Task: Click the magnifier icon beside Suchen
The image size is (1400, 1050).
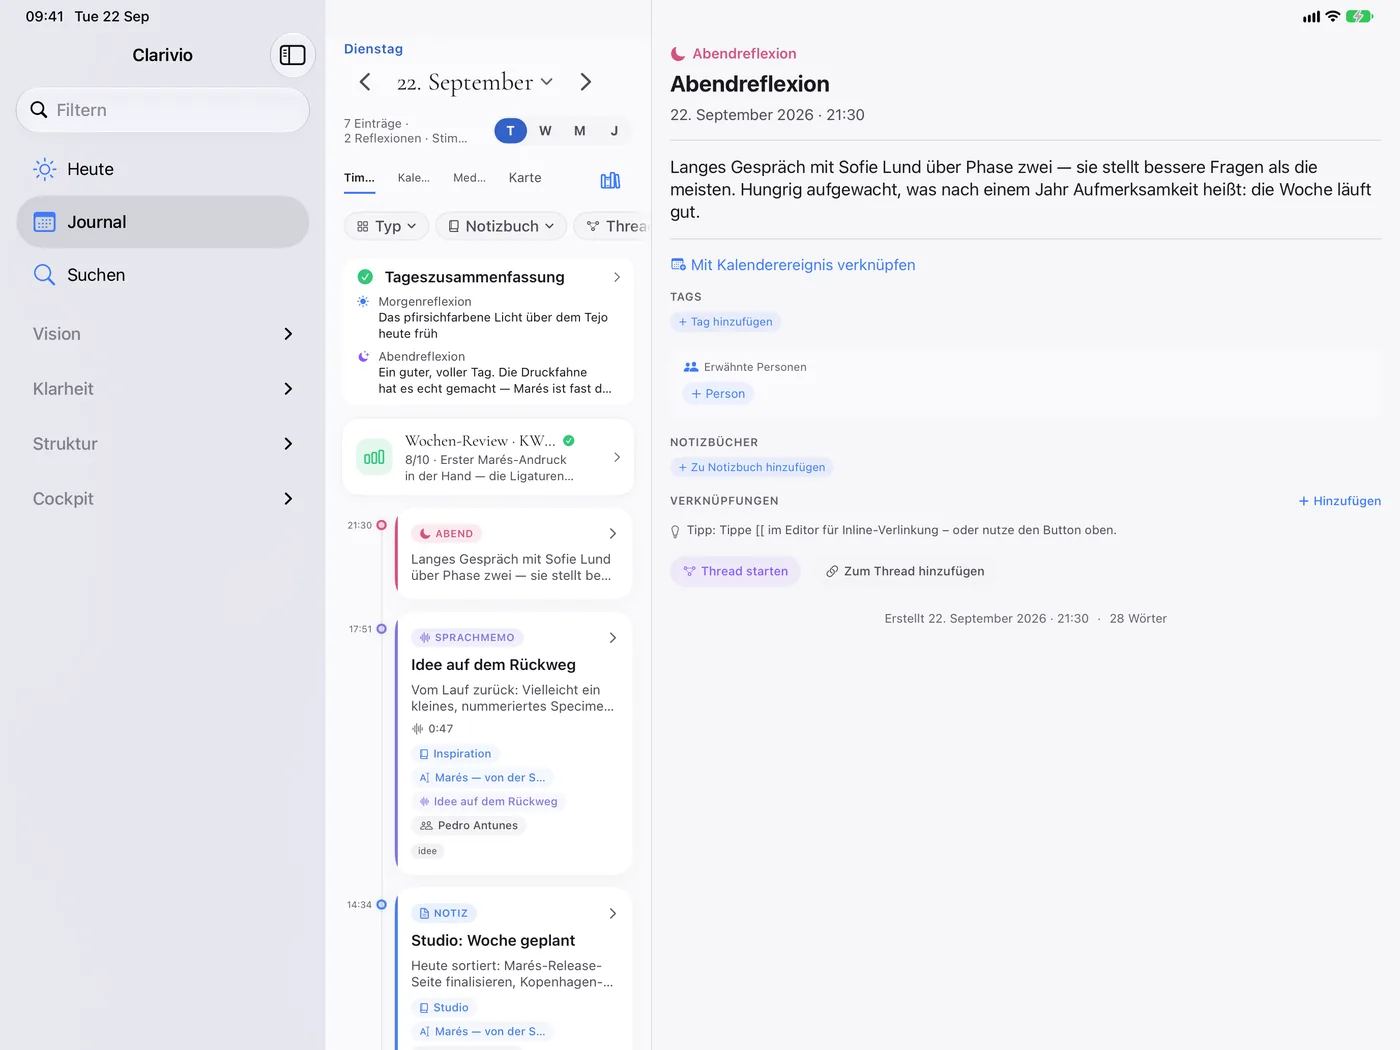Action: (x=44, y=275)
